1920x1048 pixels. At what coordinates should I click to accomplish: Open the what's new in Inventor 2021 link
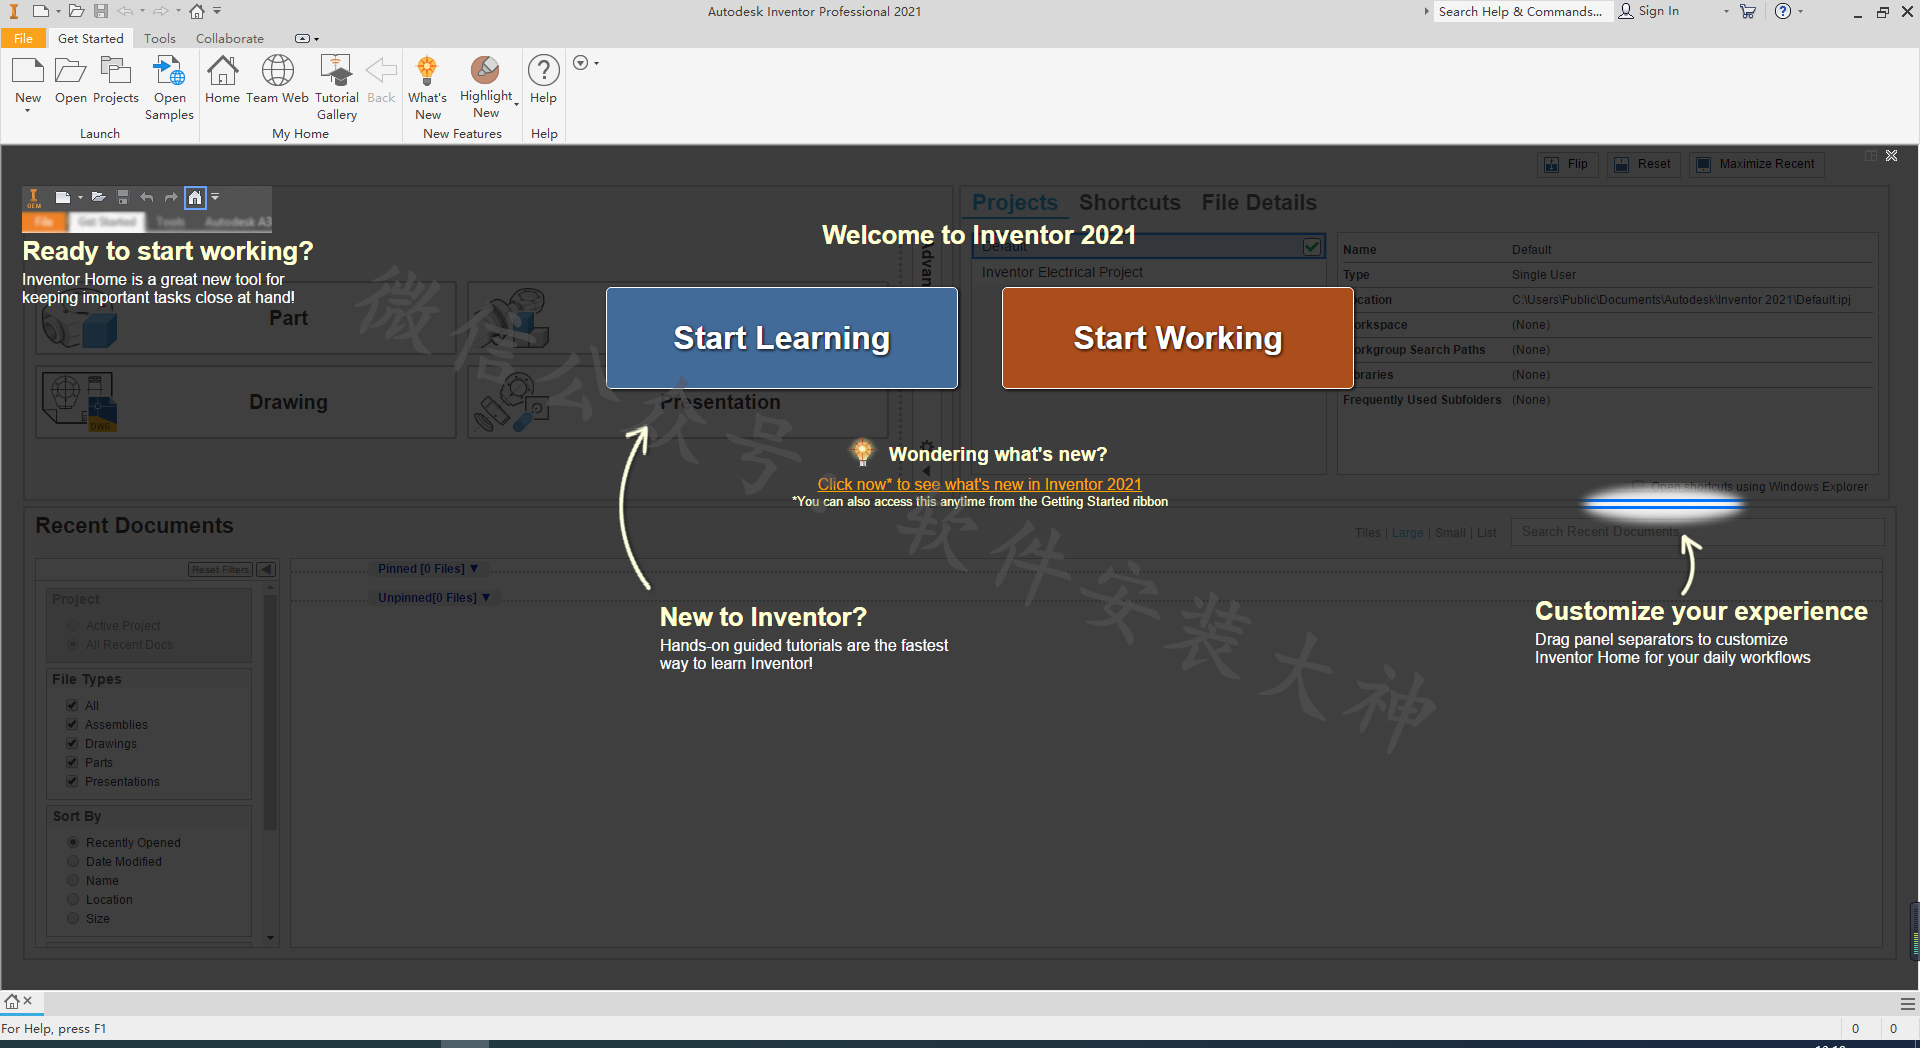coord(980,484)
